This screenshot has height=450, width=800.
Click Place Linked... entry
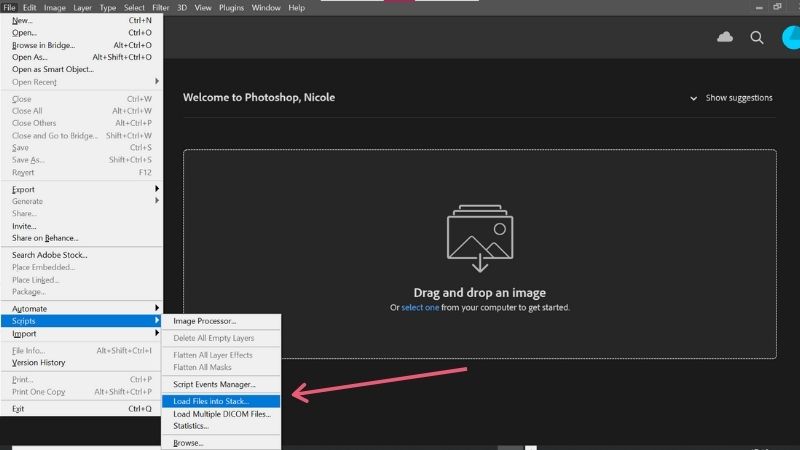coord(82,280)
